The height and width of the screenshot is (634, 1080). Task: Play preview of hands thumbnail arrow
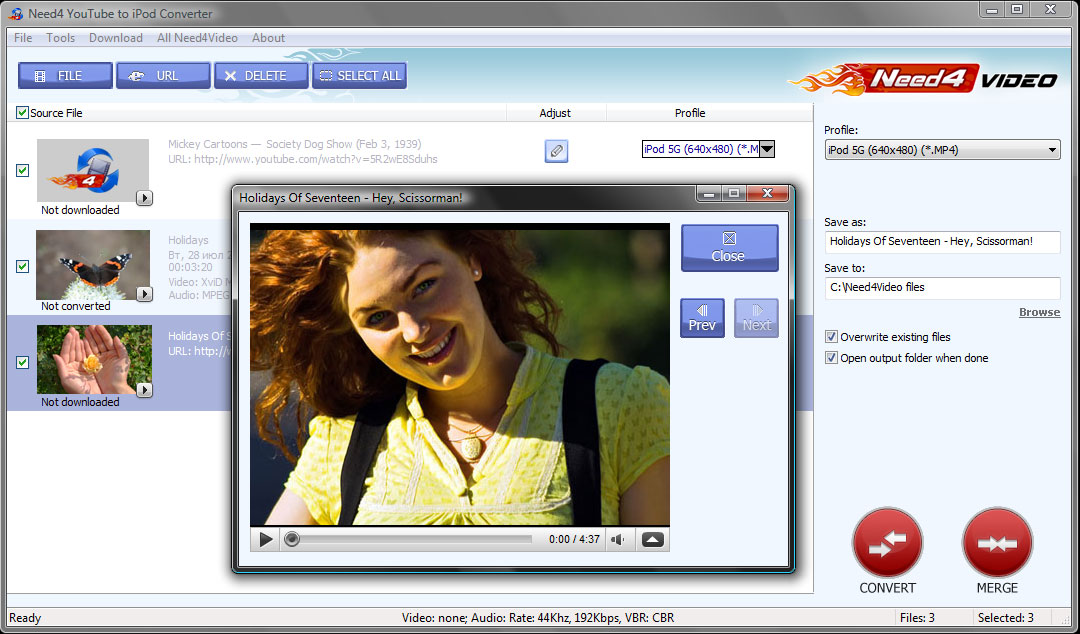144,390
